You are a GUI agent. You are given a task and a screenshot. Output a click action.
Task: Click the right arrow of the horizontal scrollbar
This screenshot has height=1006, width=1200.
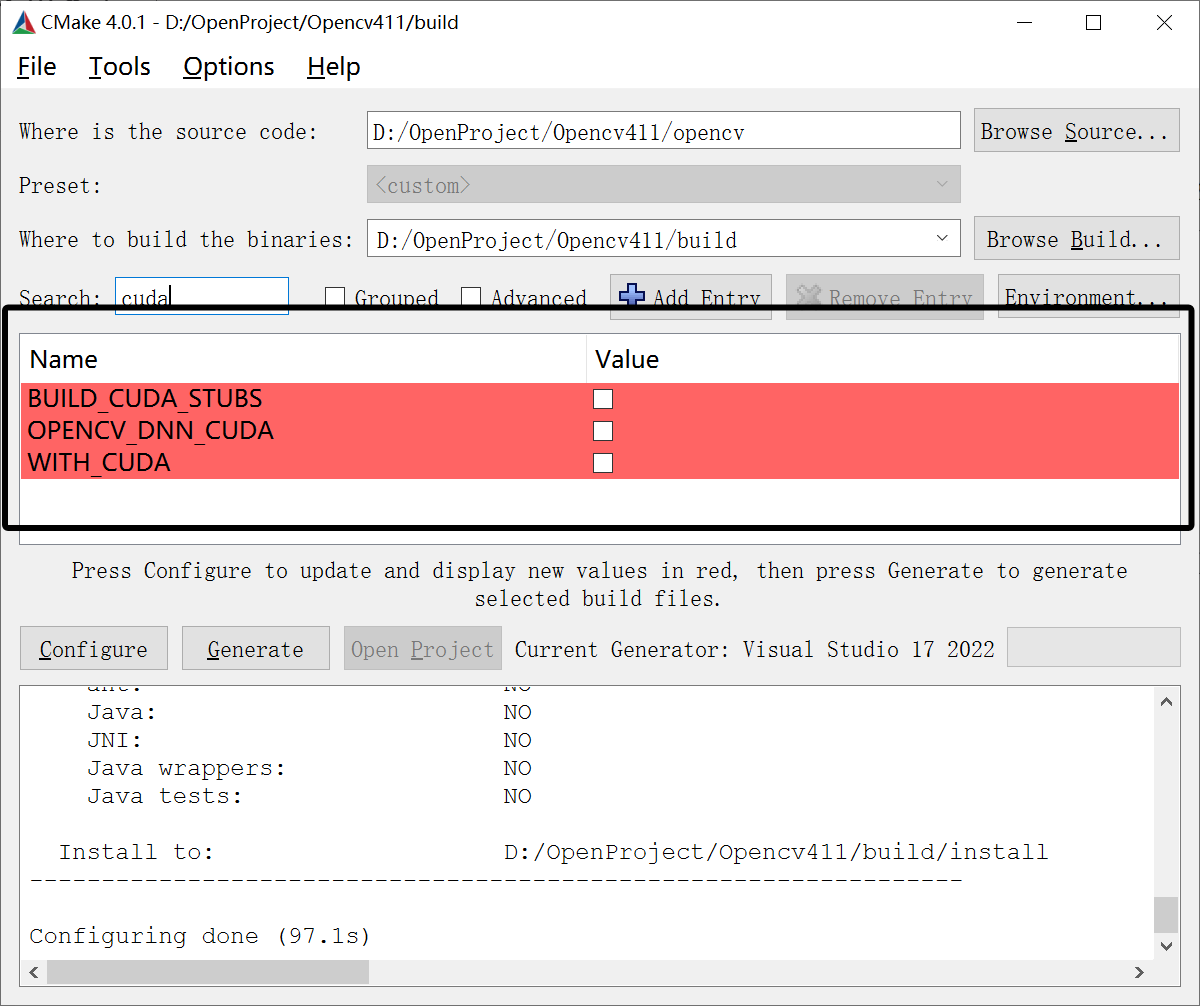tap(1141, 971)
